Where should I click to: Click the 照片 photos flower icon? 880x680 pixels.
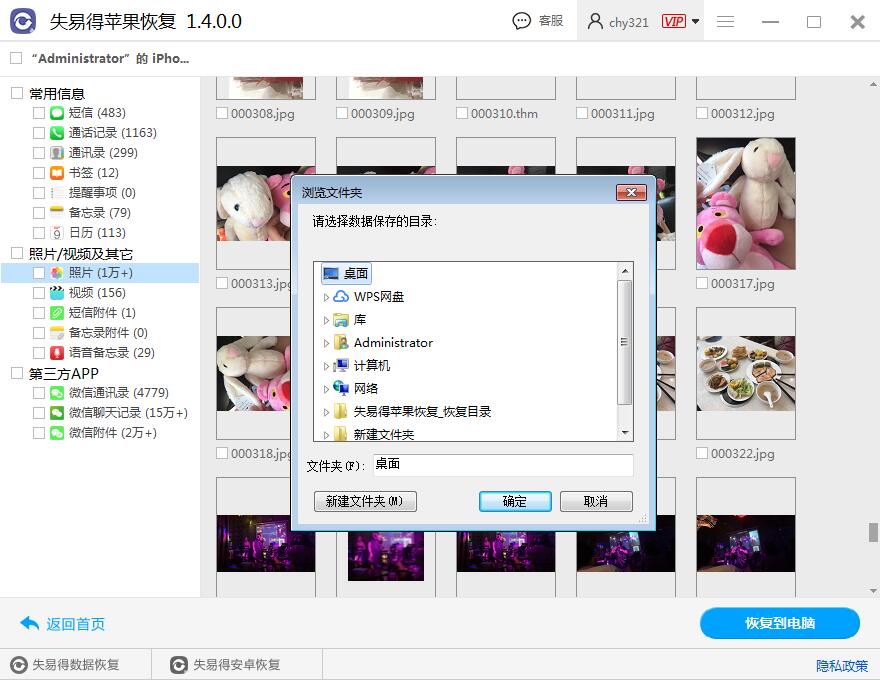pyautogui.click(x=57, y=273)
